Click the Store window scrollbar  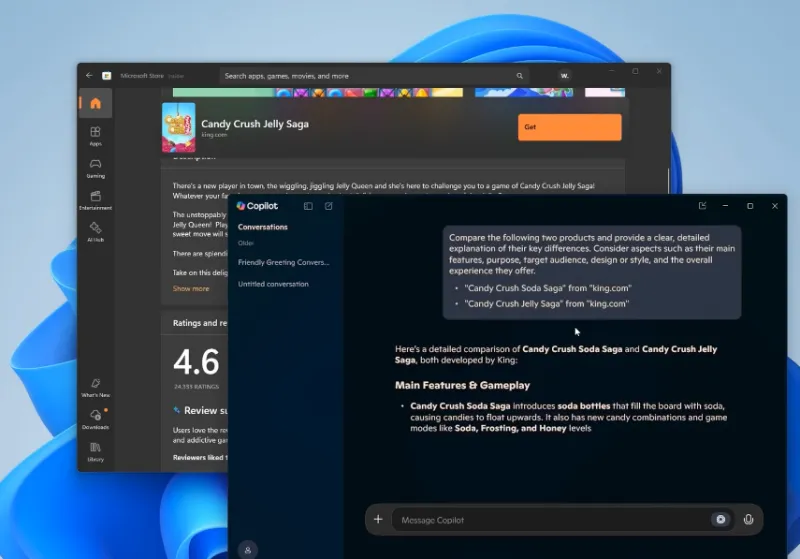[668, 180]
